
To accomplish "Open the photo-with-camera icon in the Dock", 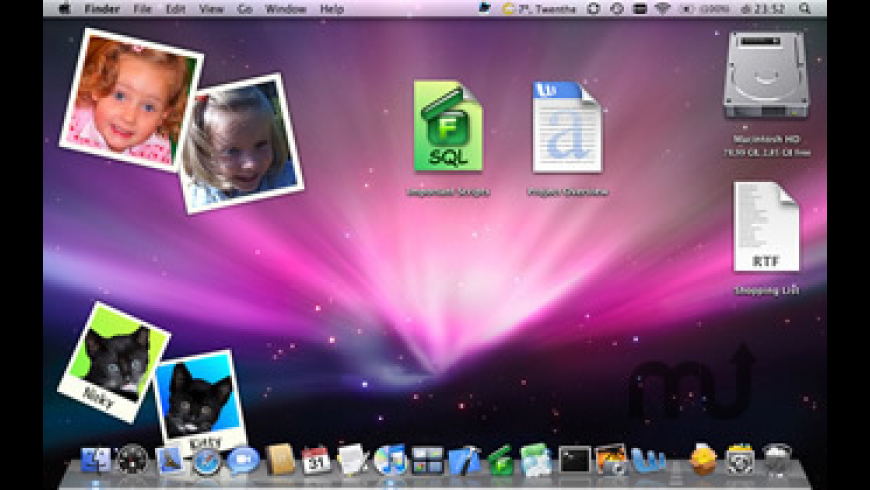I will pos(611,460).
